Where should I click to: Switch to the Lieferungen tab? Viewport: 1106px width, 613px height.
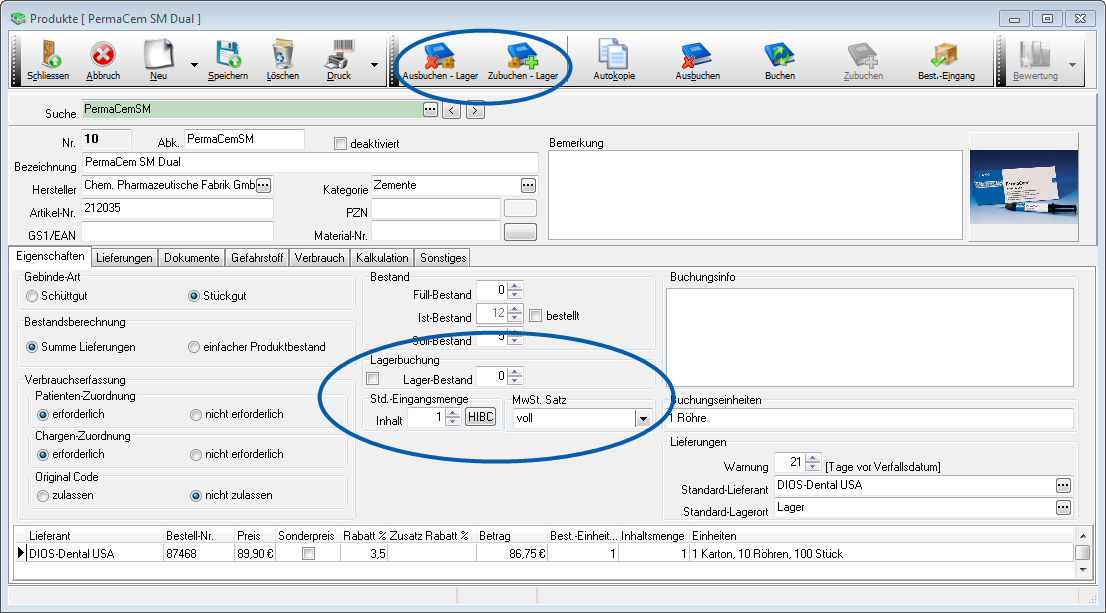[x=124, y=258]
